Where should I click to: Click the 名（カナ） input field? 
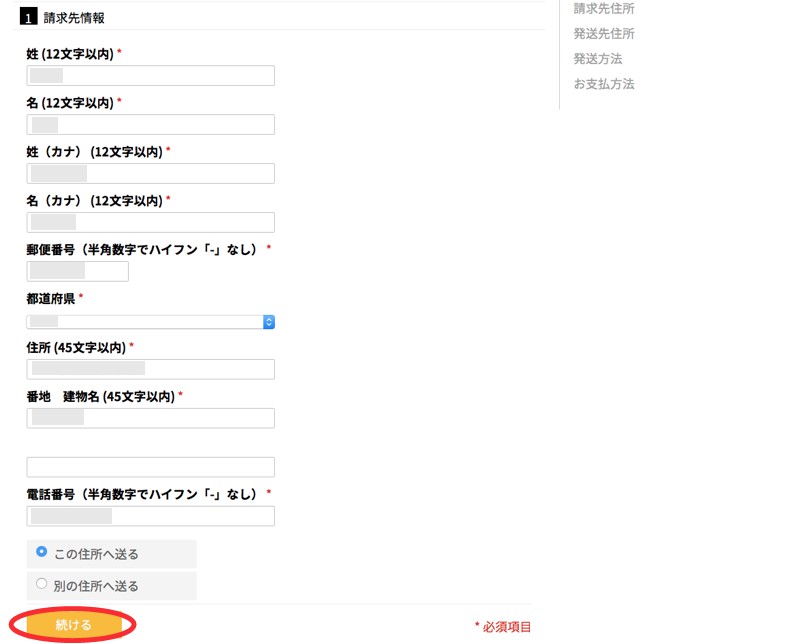pos(150,223)
